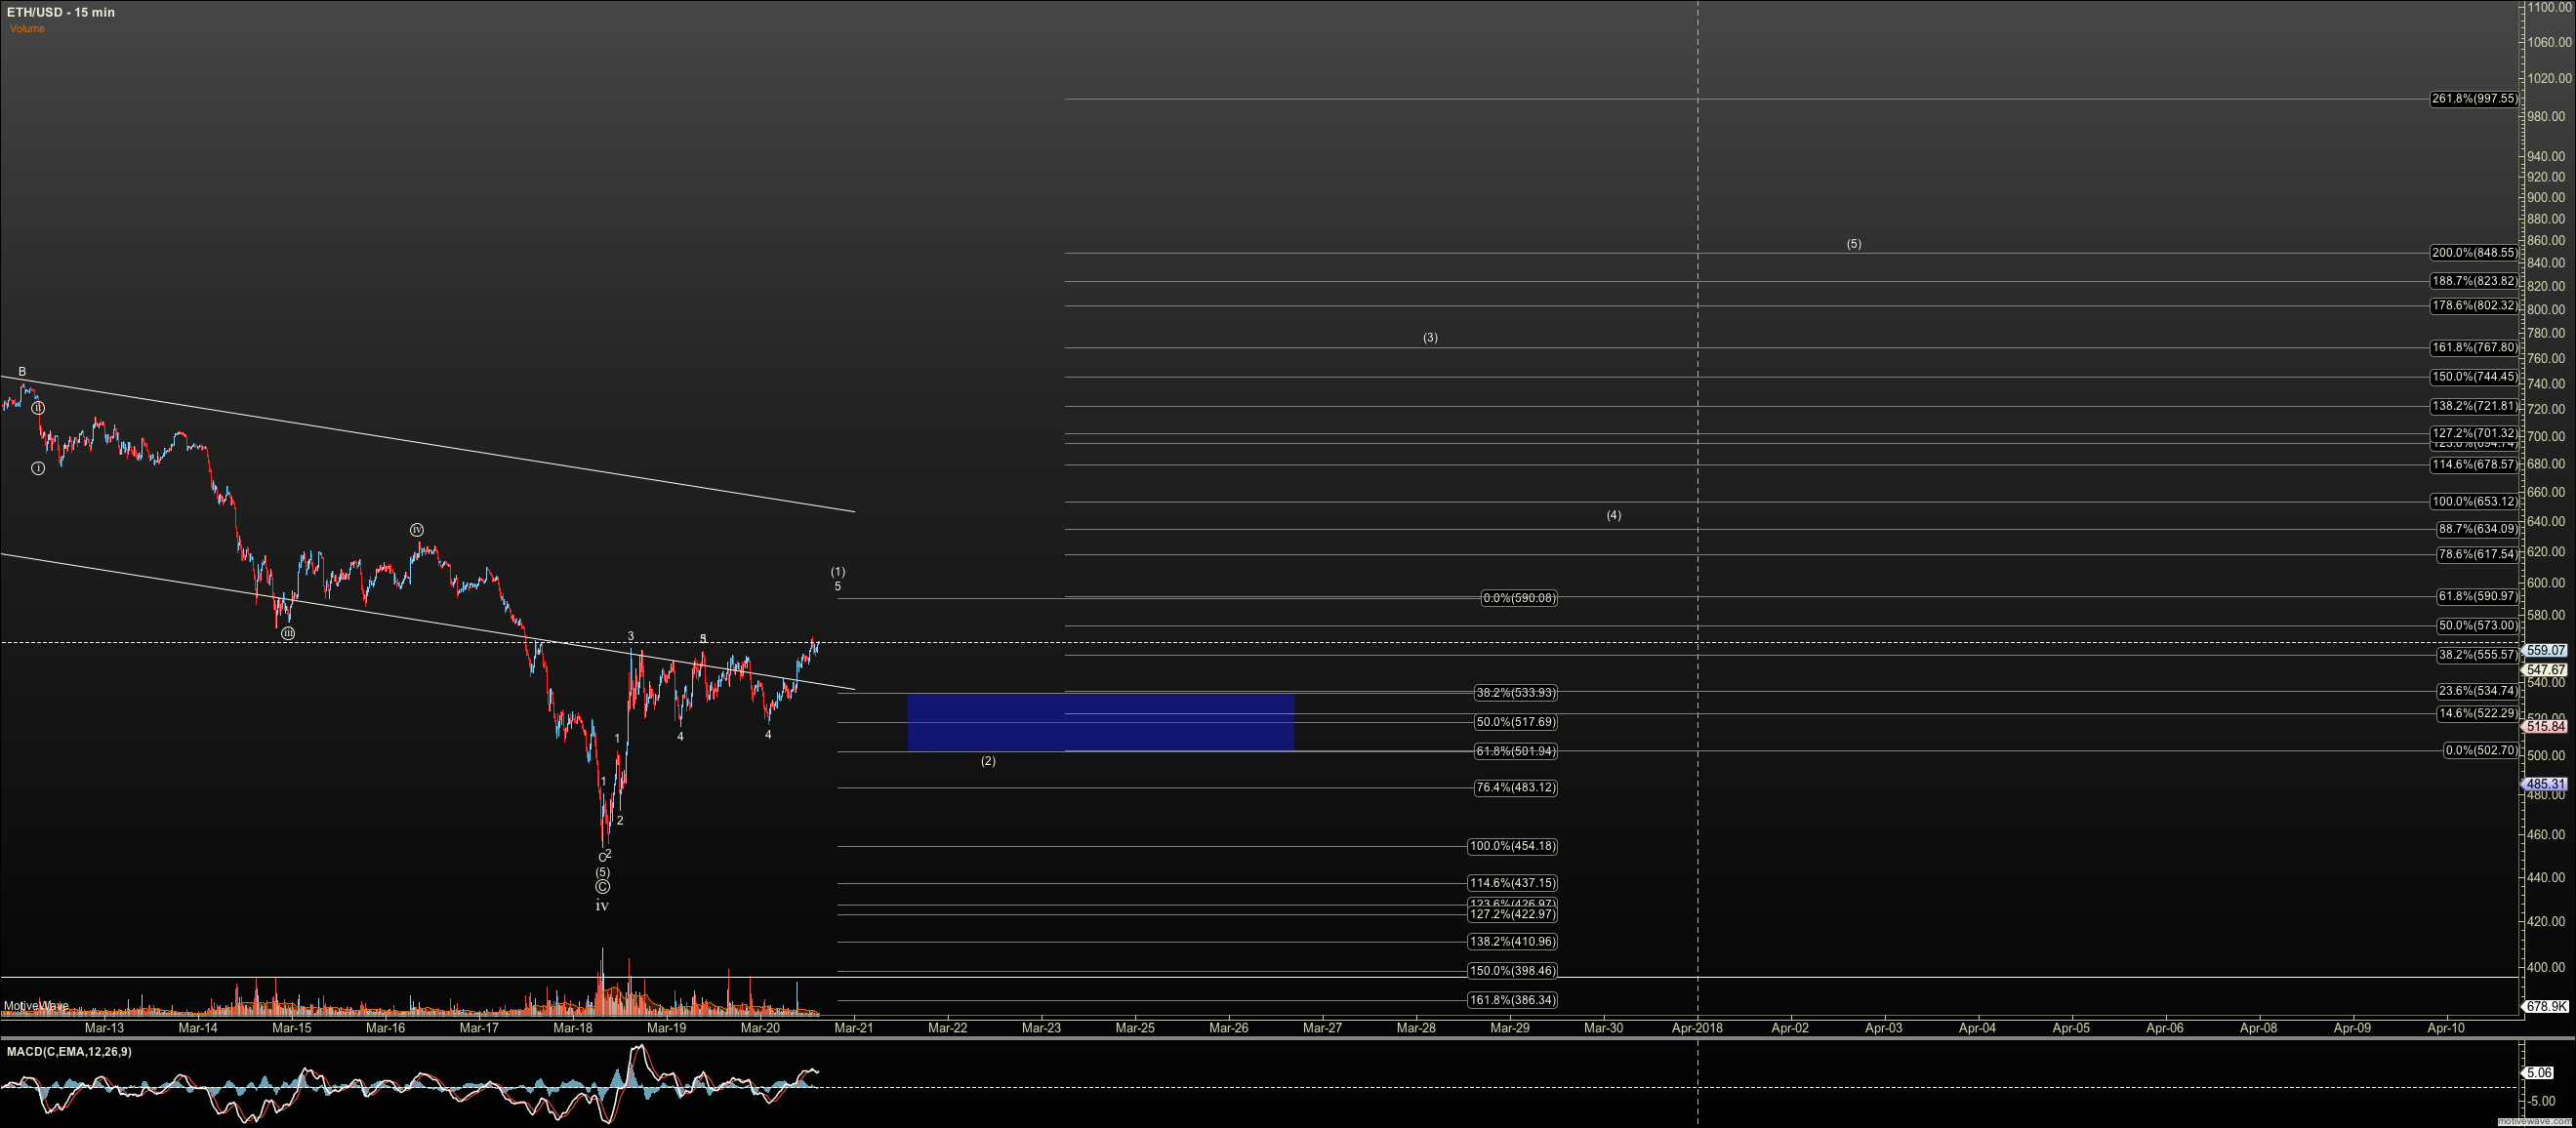Click the circled iii wave label
Screen dimensions: 2576x1128
tap(288, 633)
